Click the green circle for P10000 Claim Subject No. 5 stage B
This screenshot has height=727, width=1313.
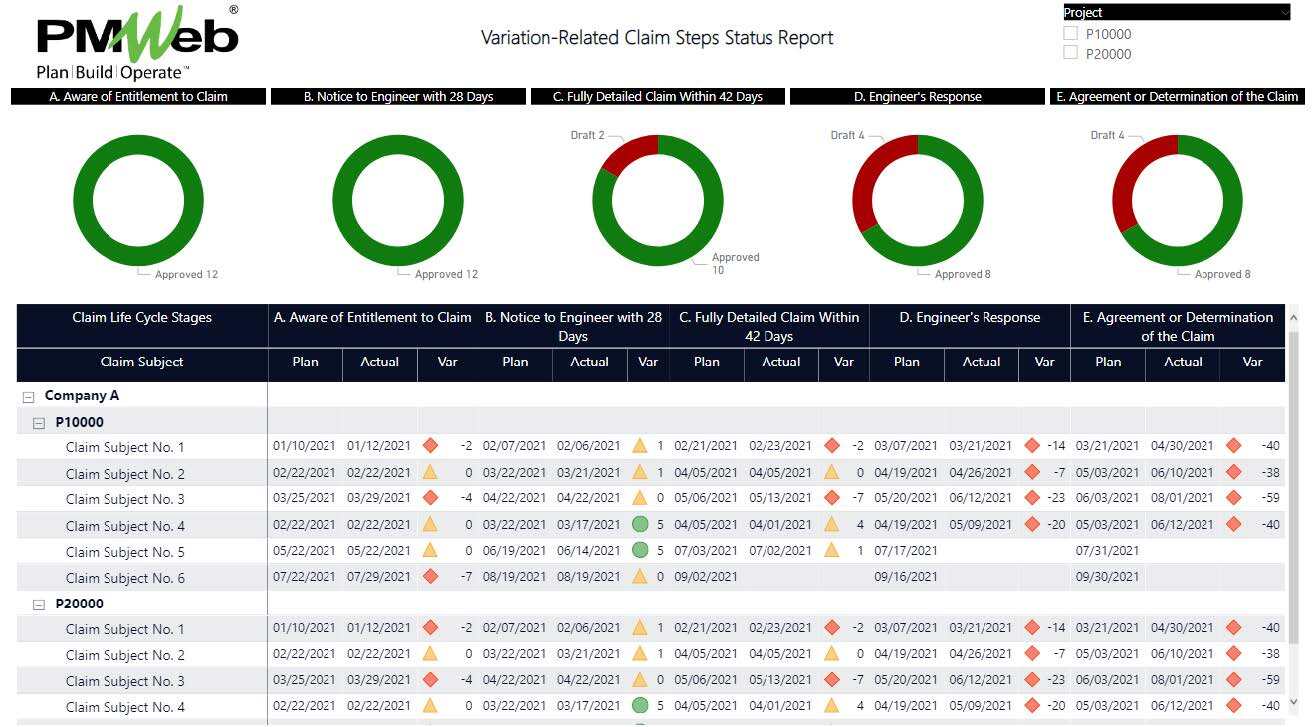click(640, 550)
